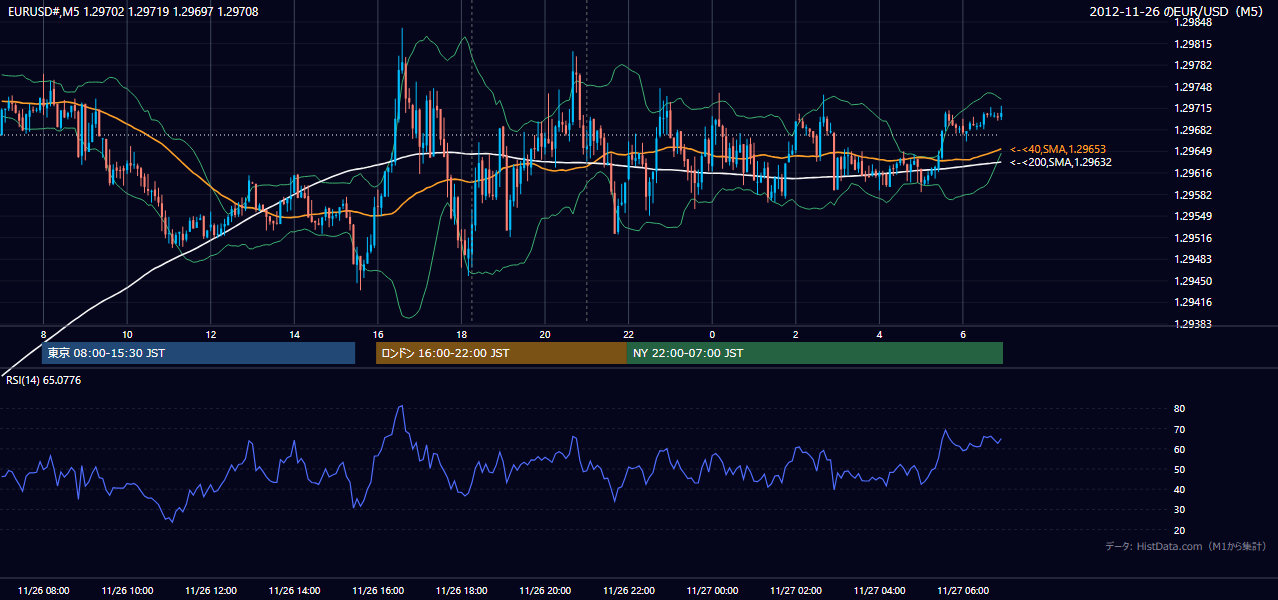This screenshot has width=1278, height=600.
Task: Click the 11/26 16:00 time label
Action: pos(377,590)
